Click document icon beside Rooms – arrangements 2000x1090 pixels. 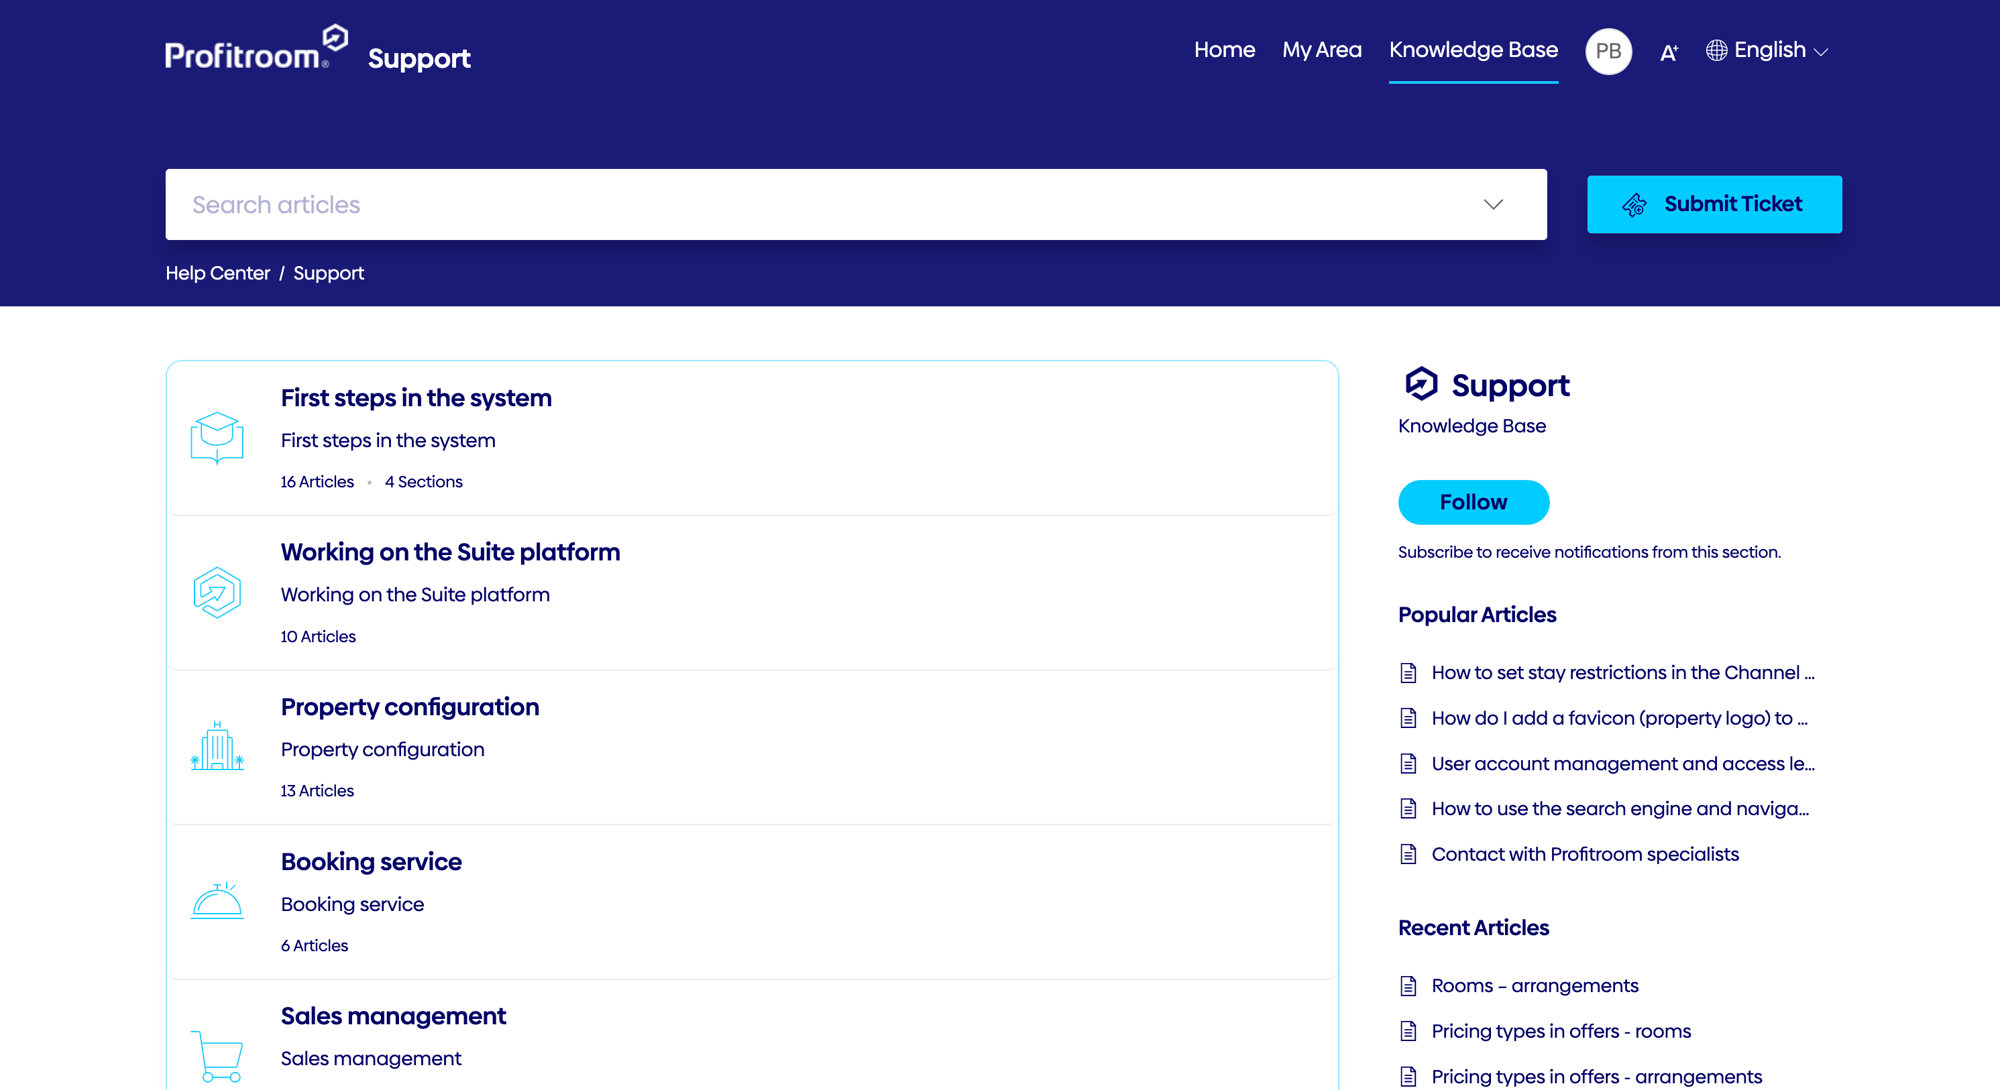click(1408, 986)
